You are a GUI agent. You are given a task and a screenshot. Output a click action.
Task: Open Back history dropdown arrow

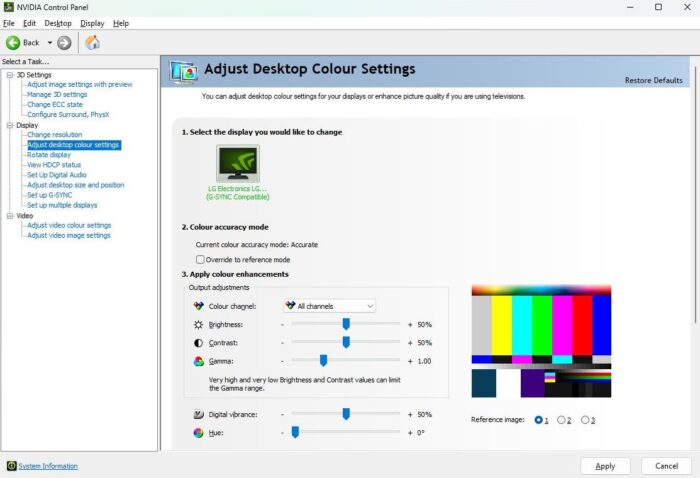(x=50, y=43)
